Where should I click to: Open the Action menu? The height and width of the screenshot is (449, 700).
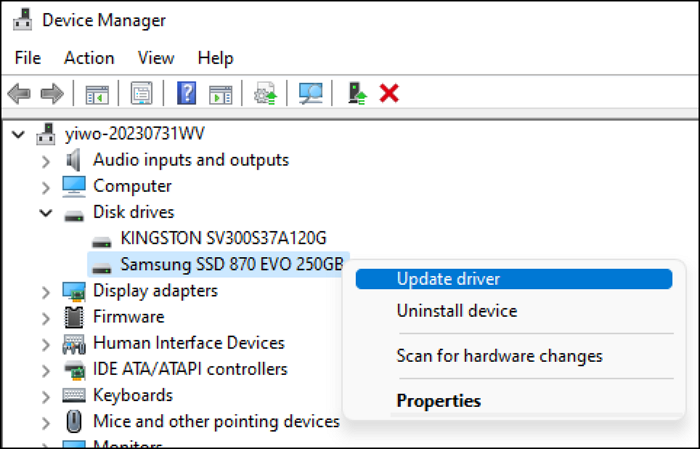click(89, 58)
